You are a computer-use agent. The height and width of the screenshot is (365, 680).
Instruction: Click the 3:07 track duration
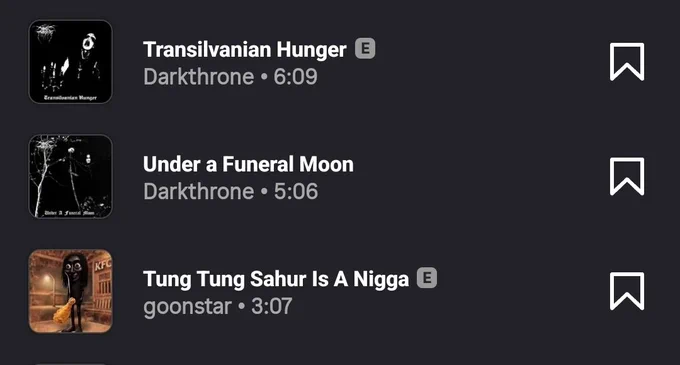coord(271,306)
